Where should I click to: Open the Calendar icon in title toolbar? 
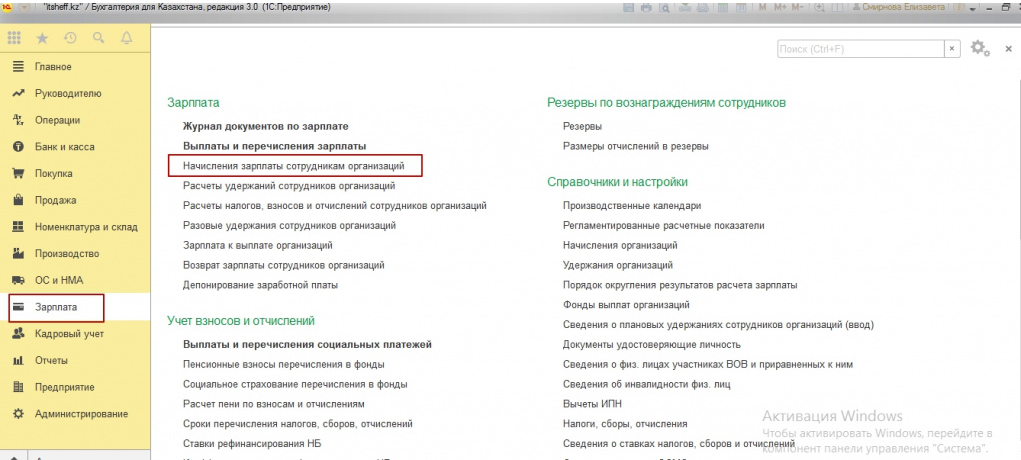[741, 8]
